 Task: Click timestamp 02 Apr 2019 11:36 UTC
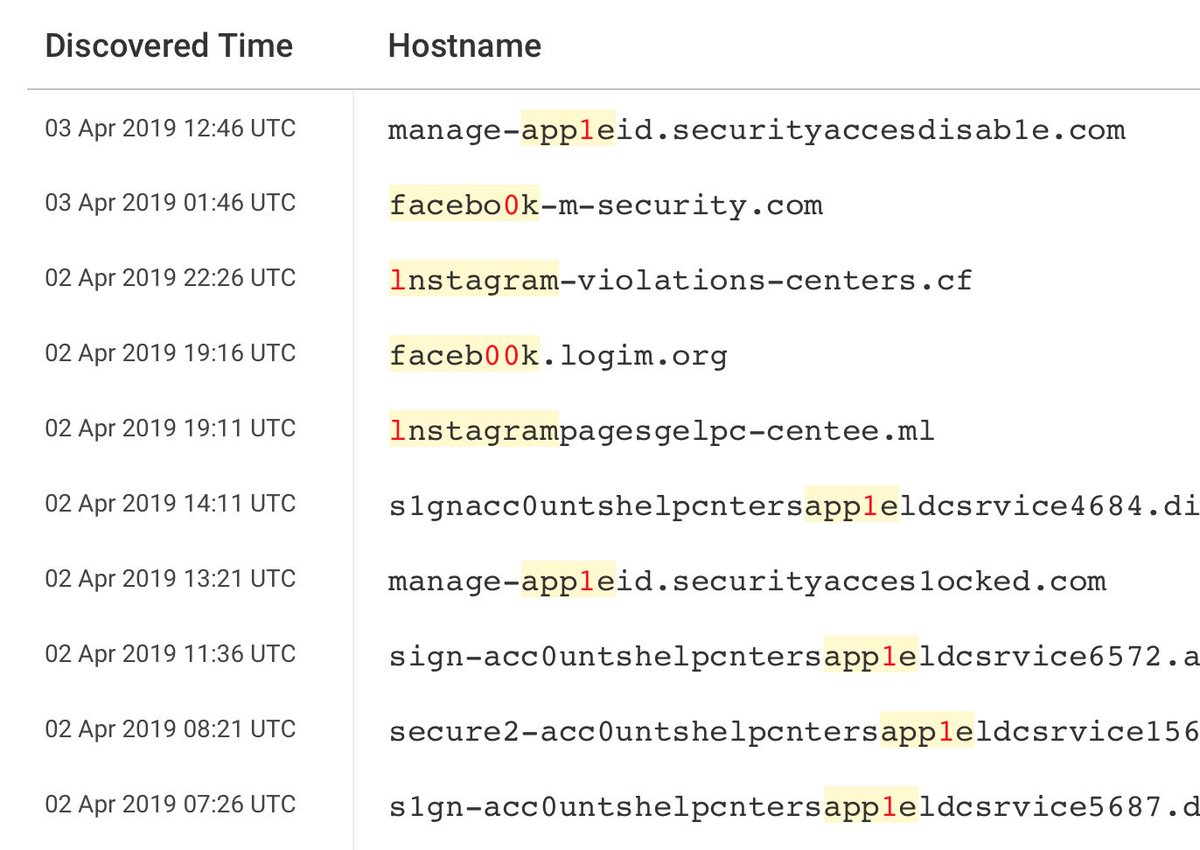[x=171, y=654]
